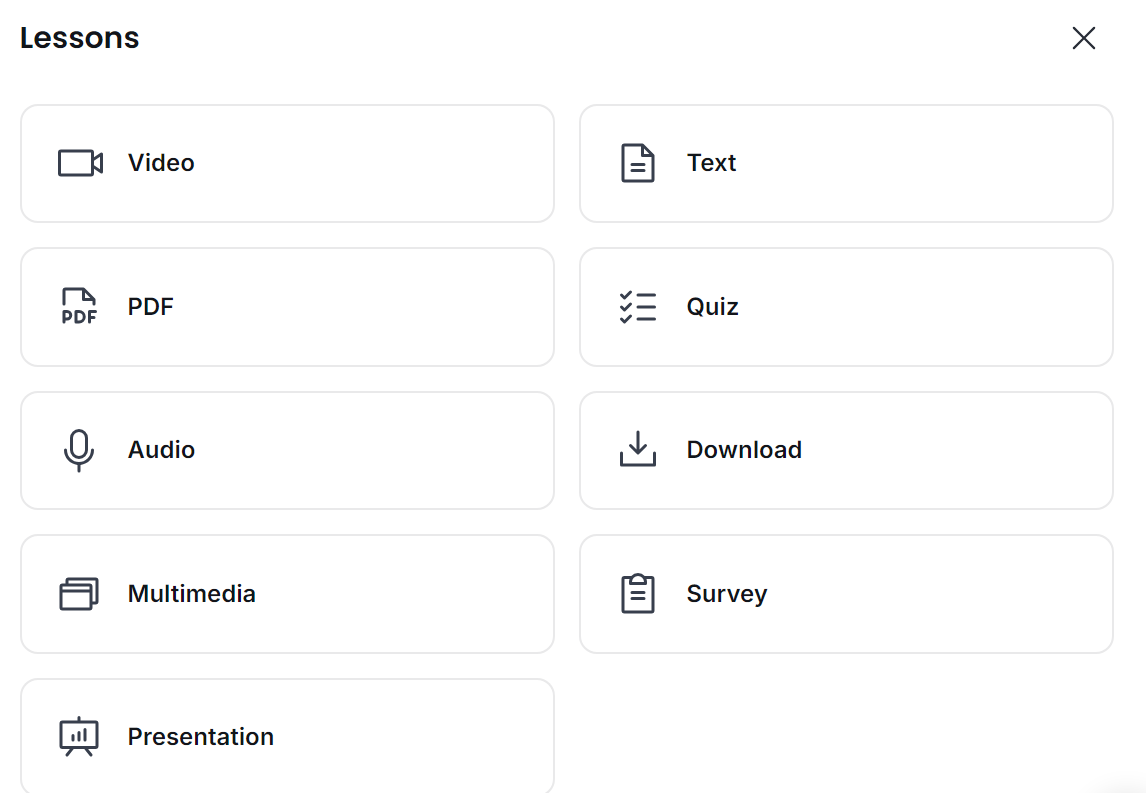This screenshot has height=793, width=1146.
Task: Select the Audio microphone icon
Action: click(x=78, y=449)
